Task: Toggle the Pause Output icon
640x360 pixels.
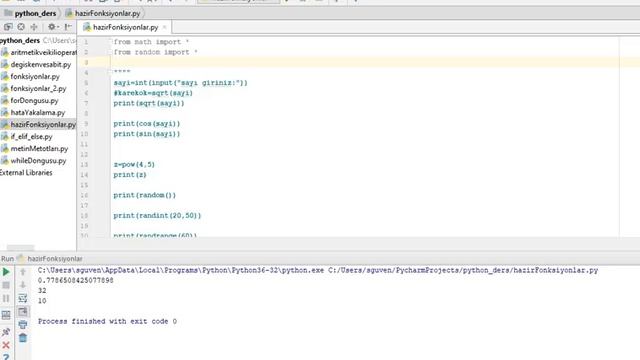Action: coord(6,299)
